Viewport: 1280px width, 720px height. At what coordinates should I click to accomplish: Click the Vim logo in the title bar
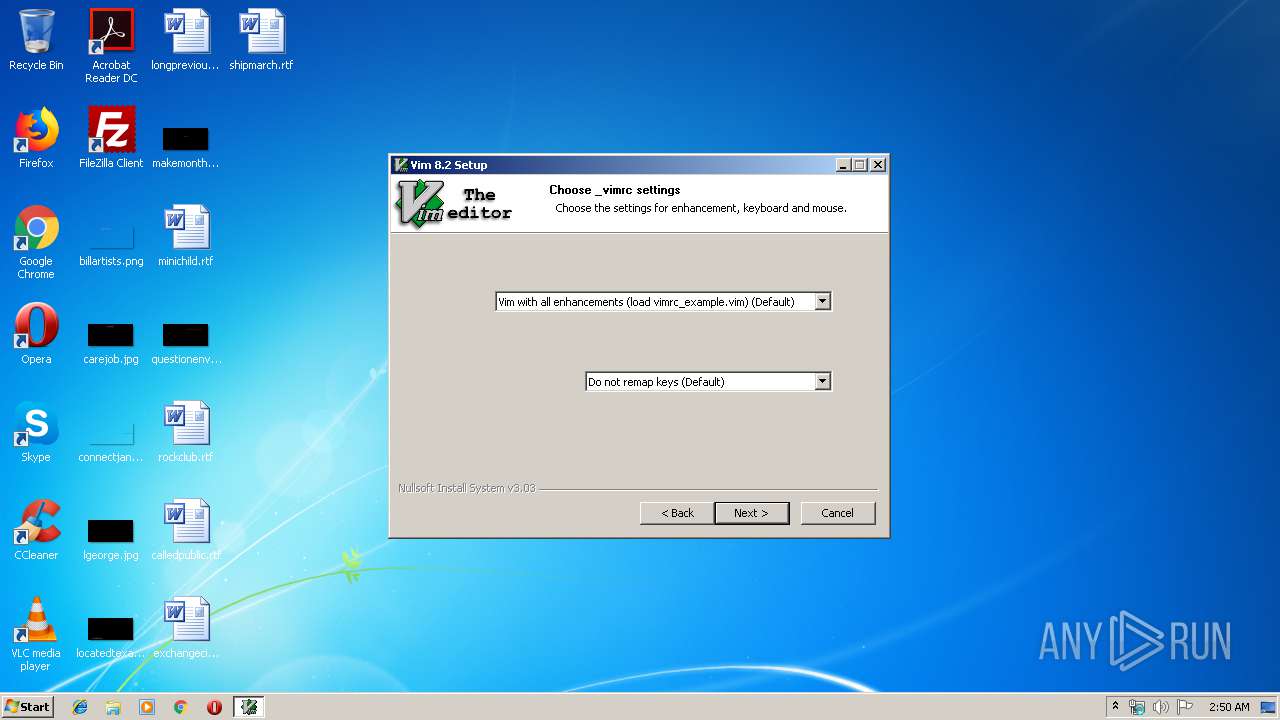coord(401,165)
